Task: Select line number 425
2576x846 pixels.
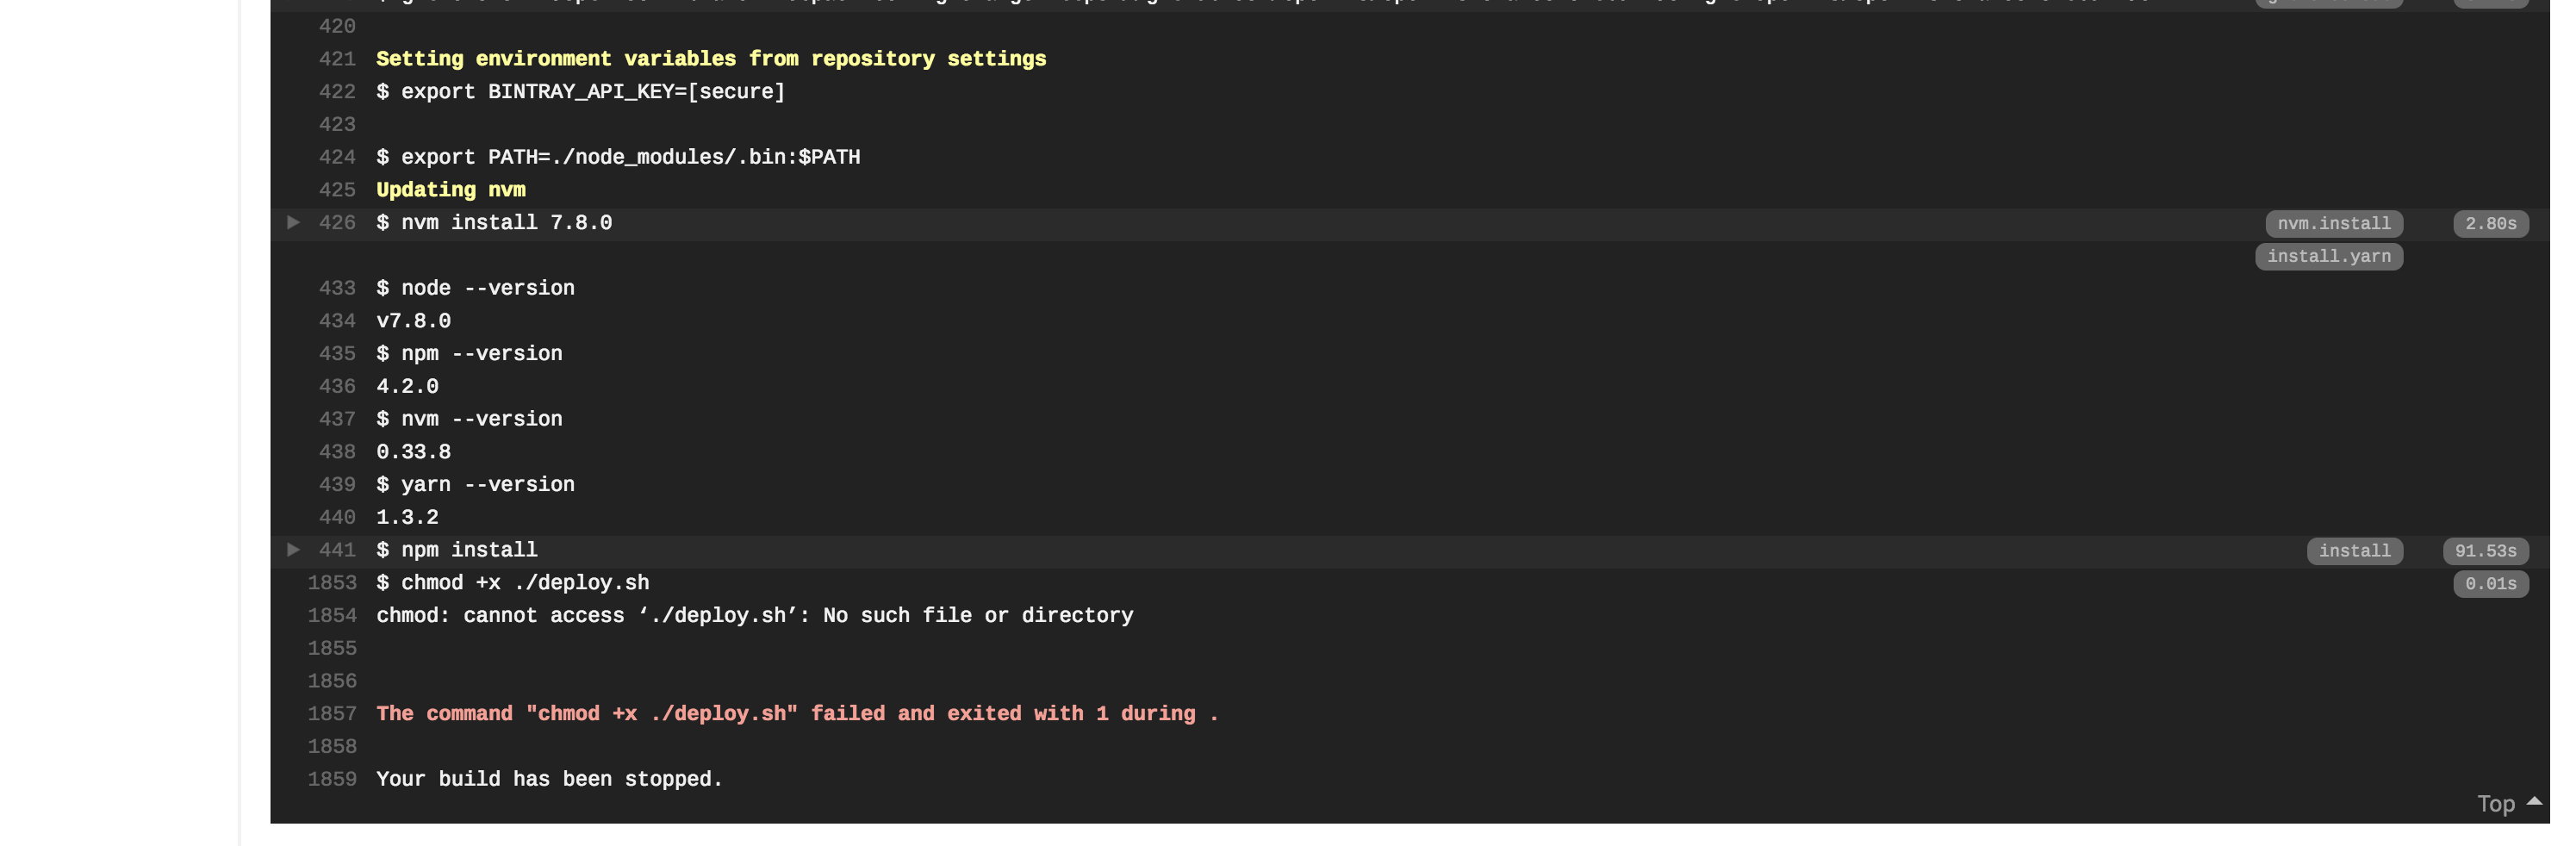Action: point(337,190)
